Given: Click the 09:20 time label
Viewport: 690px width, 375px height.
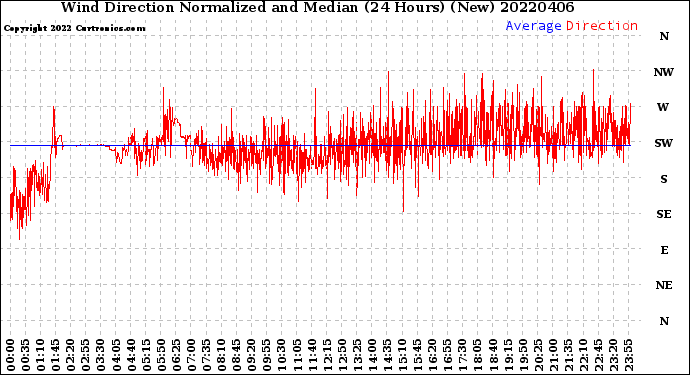Looking at the screenshot, I should [x=252, y=355].
